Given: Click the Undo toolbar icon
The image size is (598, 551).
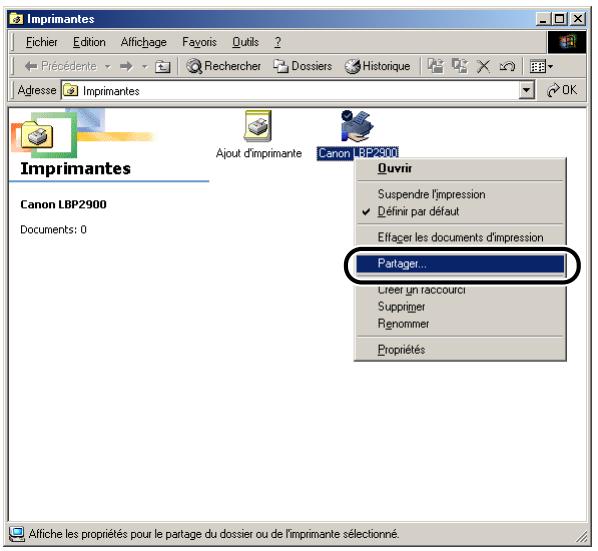Looking at the screenshot, I should (x=507, y=66).
